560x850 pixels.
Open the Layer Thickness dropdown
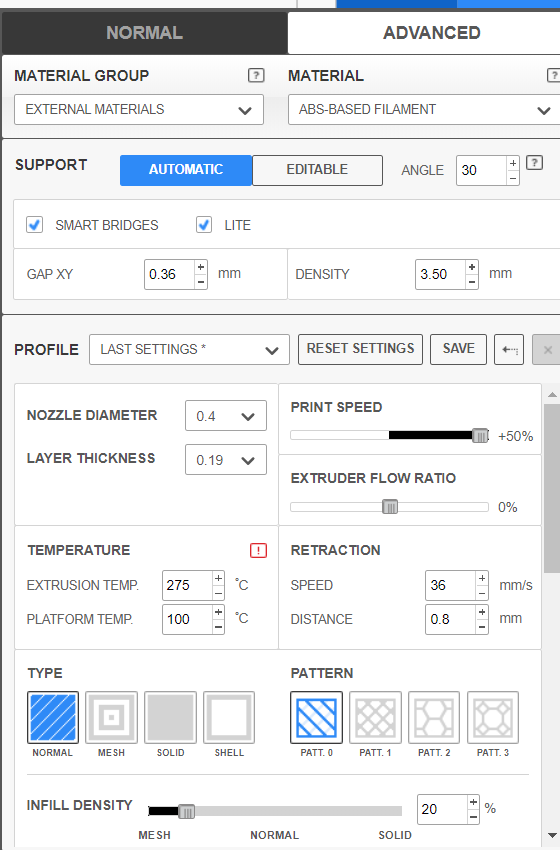(226, 460)
